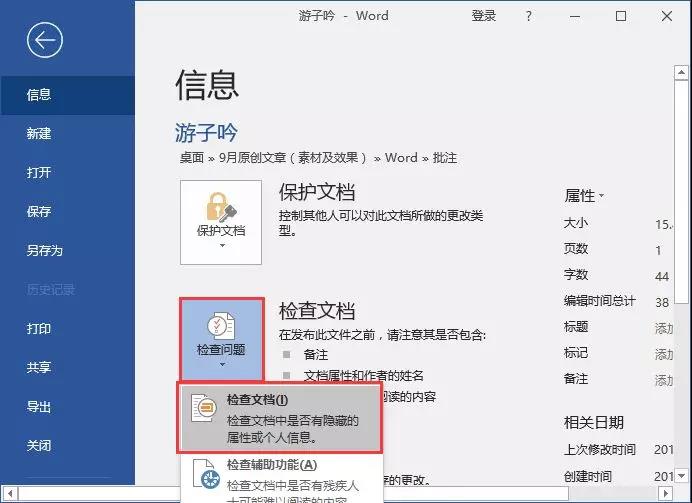Open the 另存为 page
This screenshot has height=503, width=692.
(x=45, y=251)
